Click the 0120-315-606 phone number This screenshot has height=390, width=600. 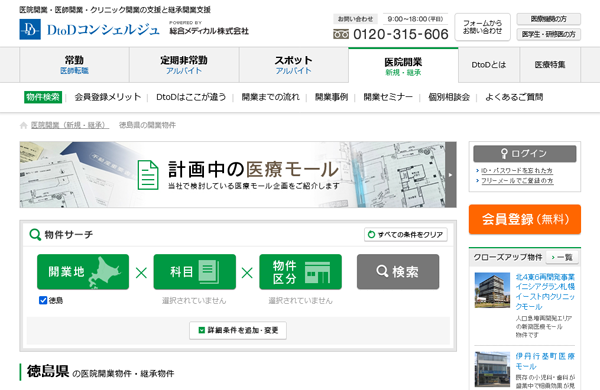point(401,34)
